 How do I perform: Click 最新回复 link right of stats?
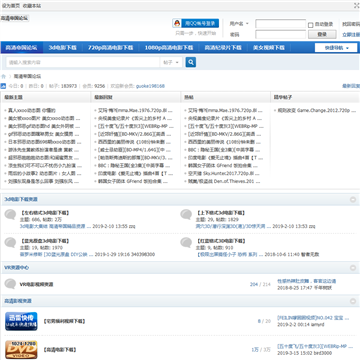click(x=351, y=86)
